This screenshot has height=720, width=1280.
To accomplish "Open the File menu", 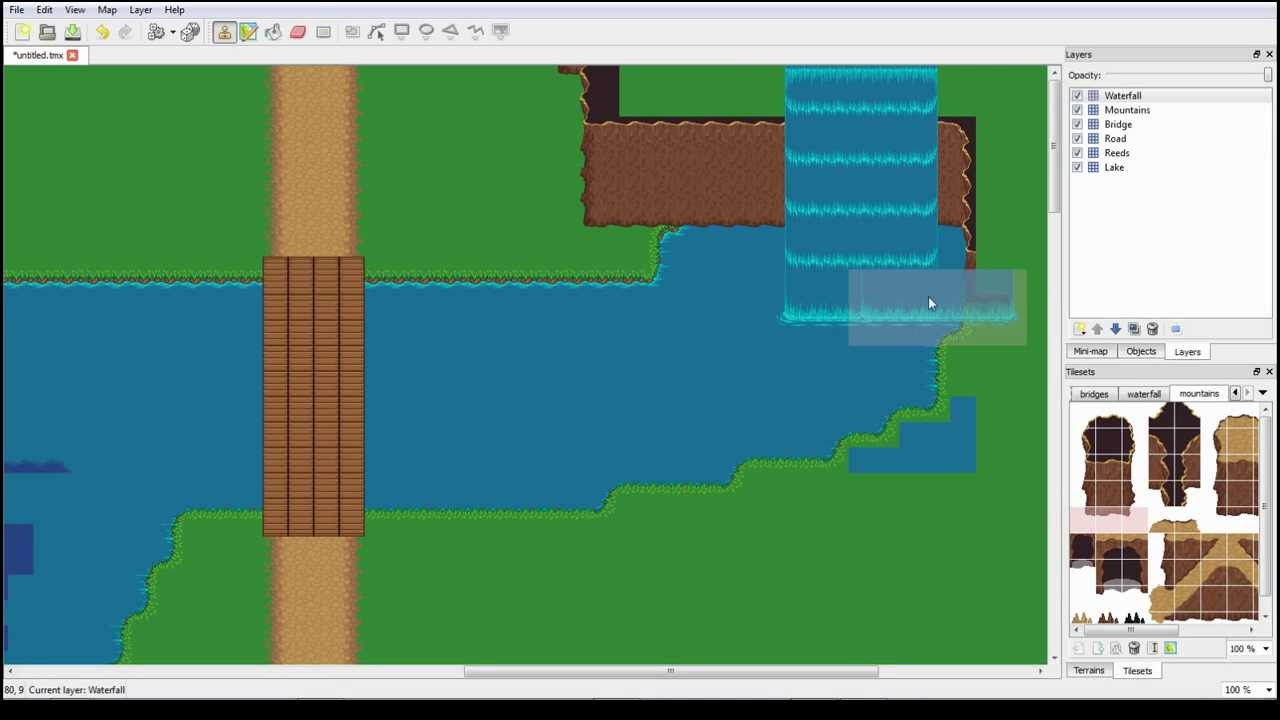I will [x=17, y=10].
